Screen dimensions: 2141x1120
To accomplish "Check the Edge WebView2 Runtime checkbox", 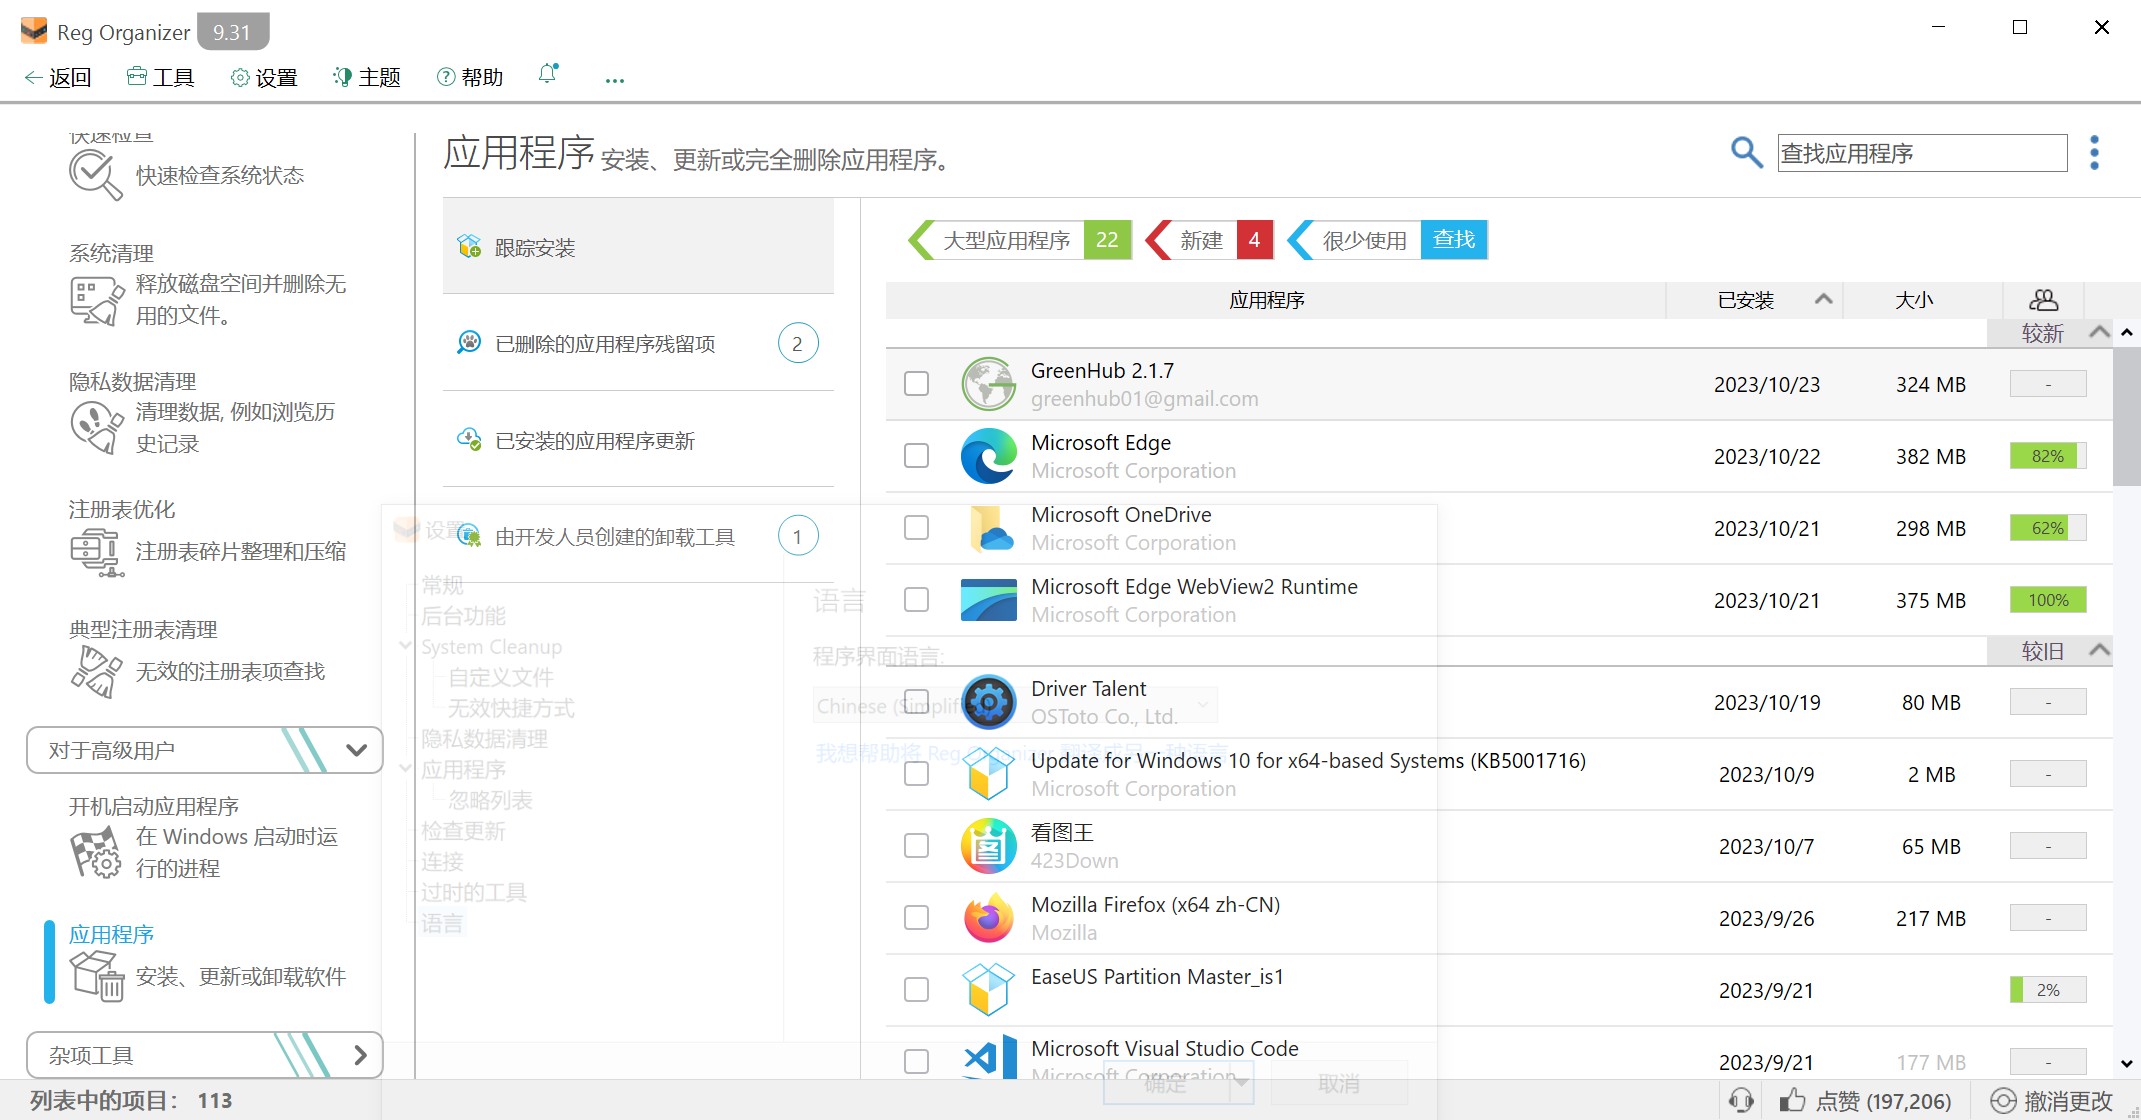I will tap(916, 600).
